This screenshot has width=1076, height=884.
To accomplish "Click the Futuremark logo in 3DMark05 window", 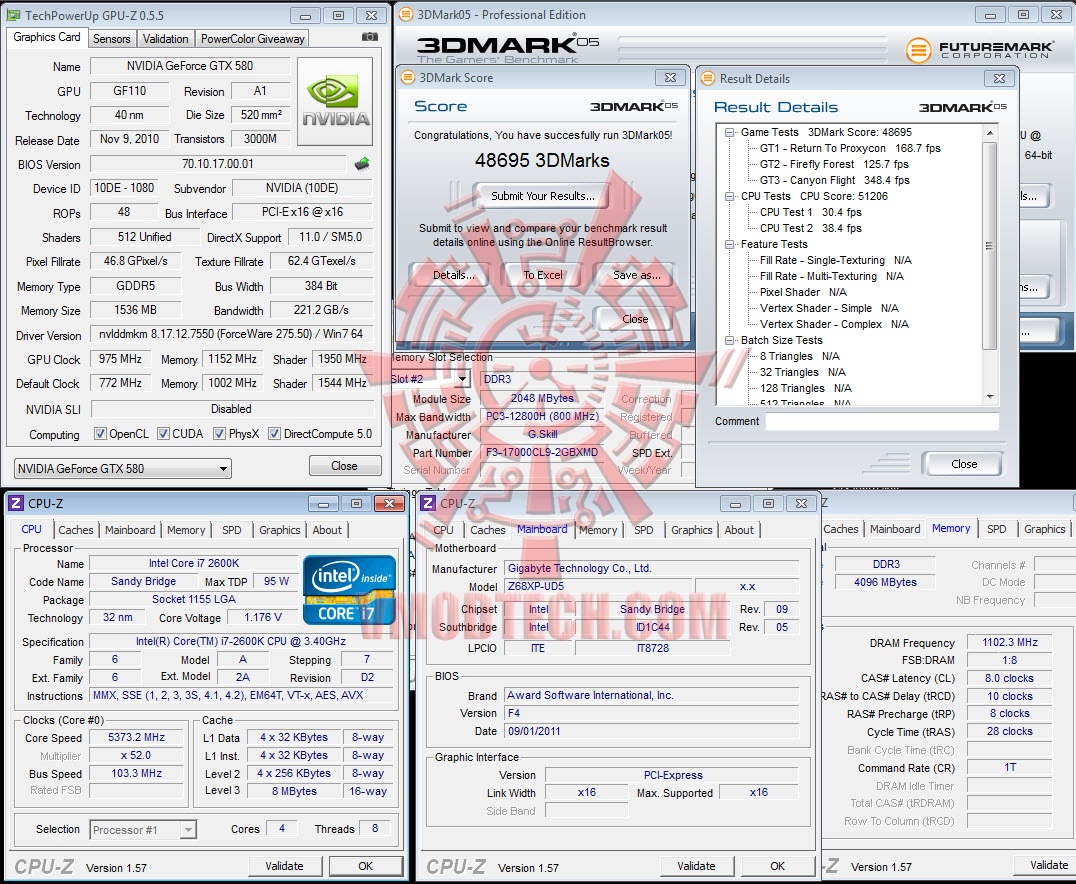I will point(979,49).
